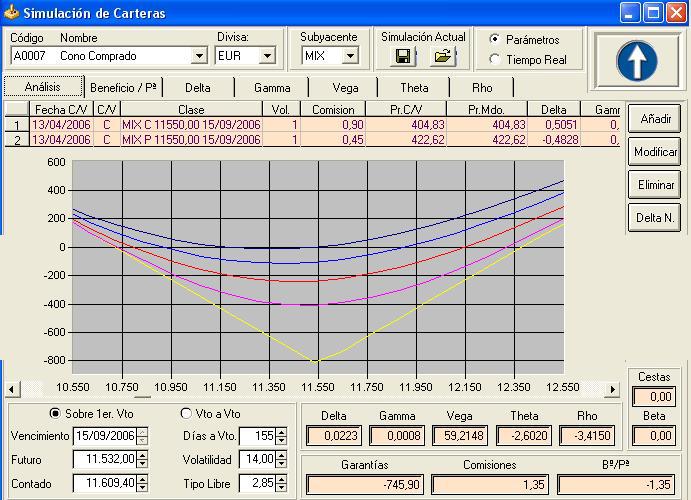Select the Tiempo Real radio button

[x=495, y=59]
